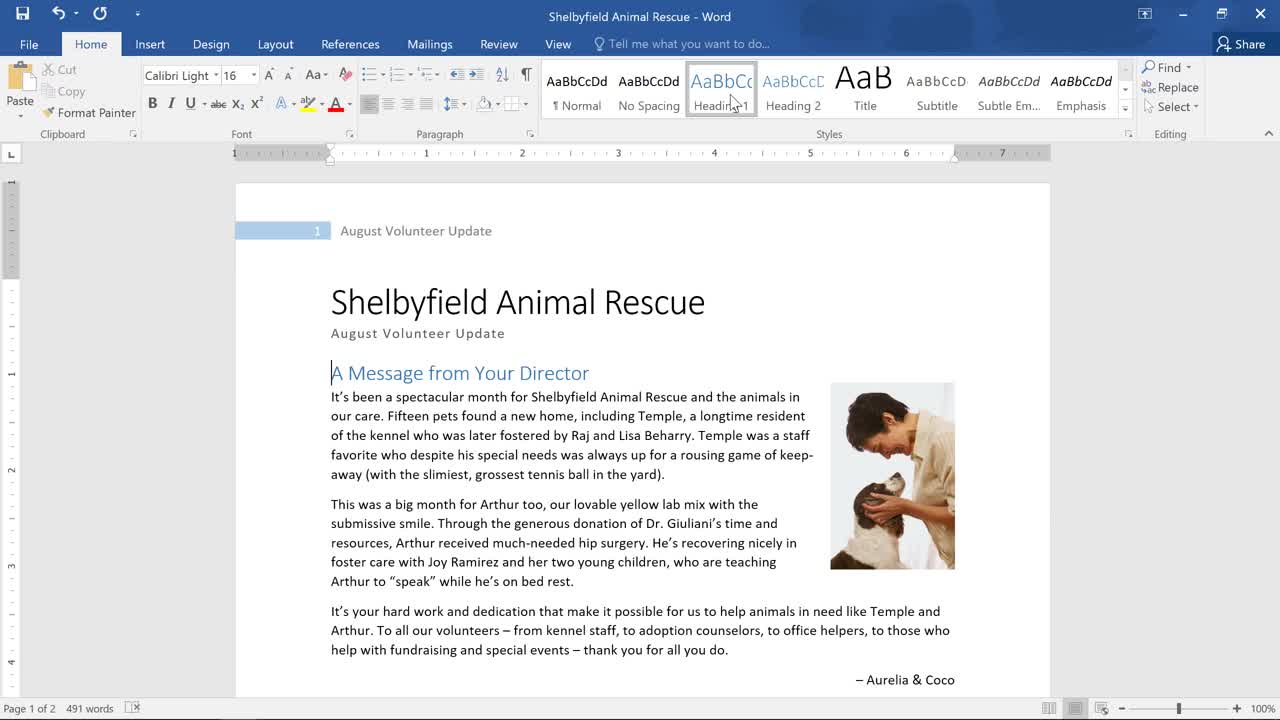Justify the paragraph text
The height and width of the screenshot is (720, 1280).
click(426, 104)
